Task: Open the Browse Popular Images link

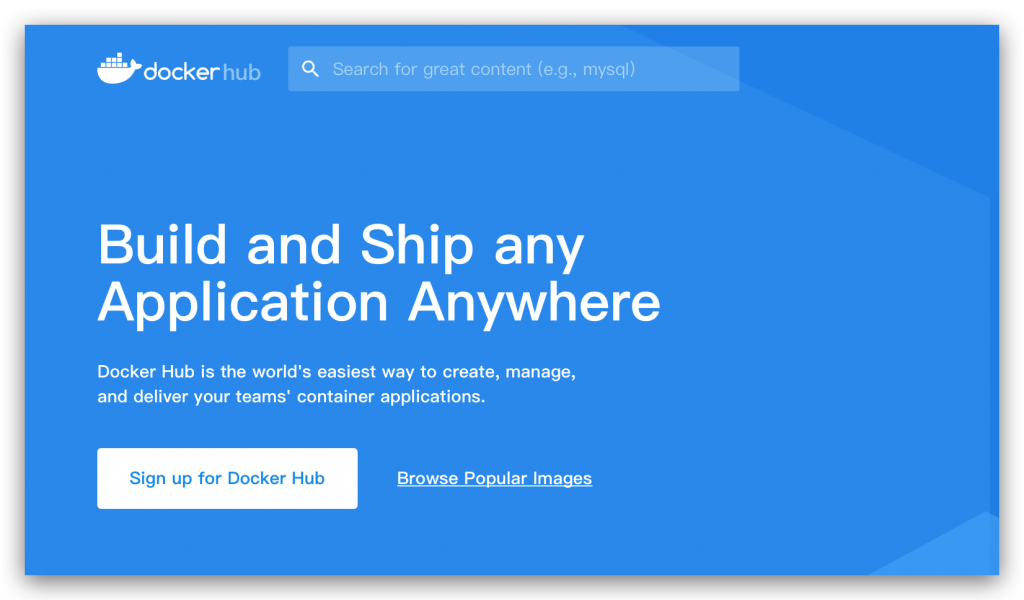Action: pos(494,478)
